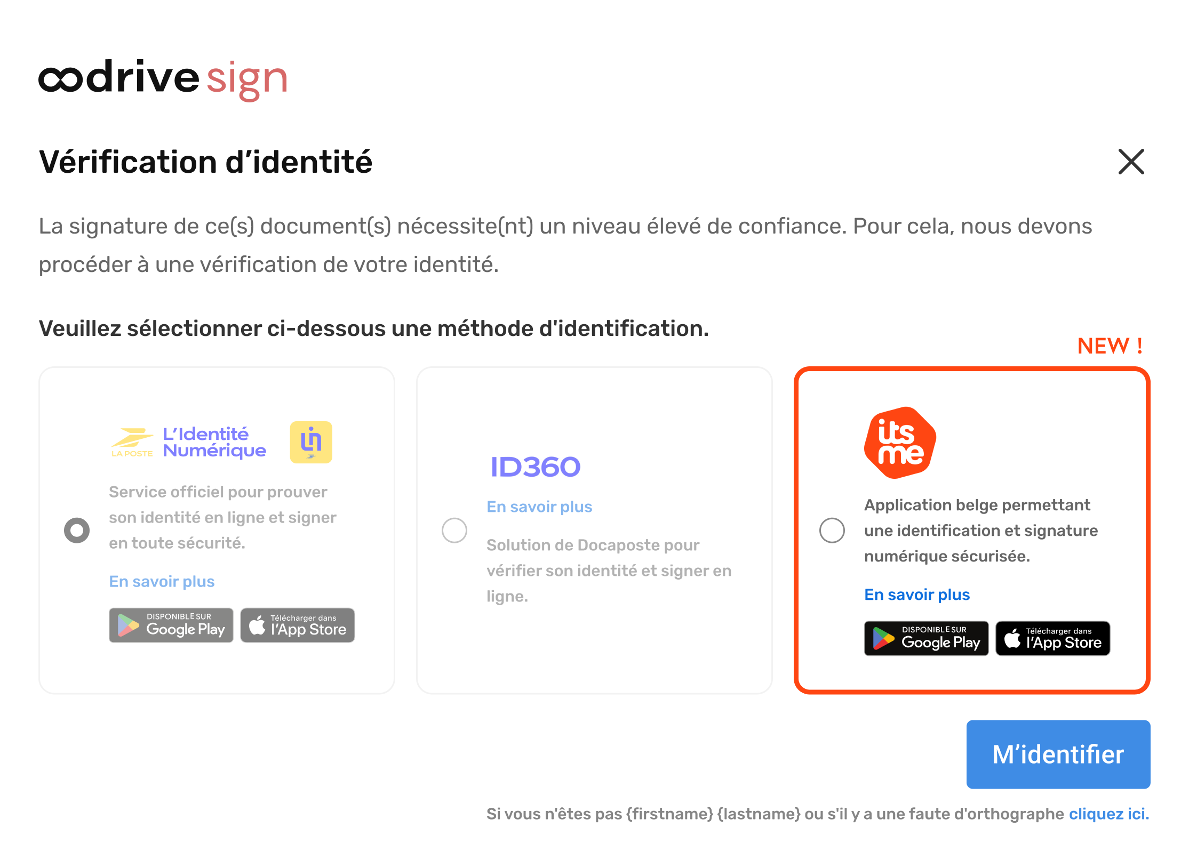
Task: Click the ID360 Docaposte description text
Action: [608, 570]
